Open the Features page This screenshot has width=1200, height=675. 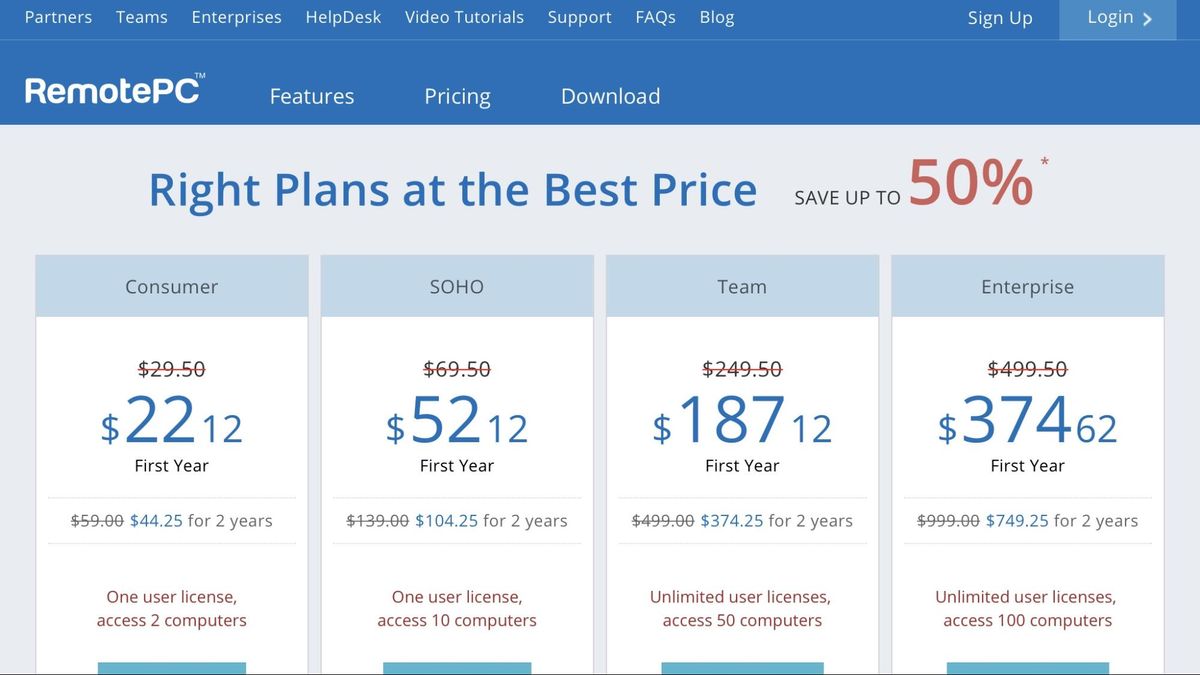coord(311,96)
